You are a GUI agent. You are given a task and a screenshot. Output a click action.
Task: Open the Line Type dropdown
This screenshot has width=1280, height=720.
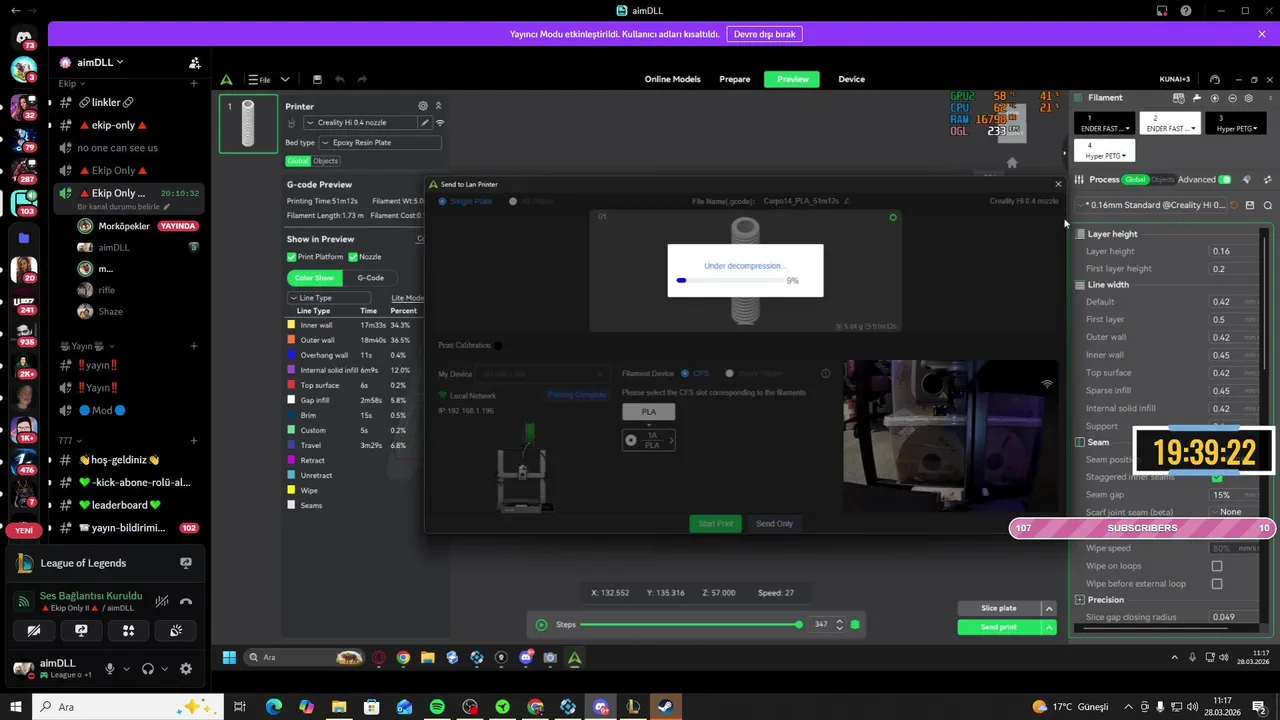[x=328, y=298]
